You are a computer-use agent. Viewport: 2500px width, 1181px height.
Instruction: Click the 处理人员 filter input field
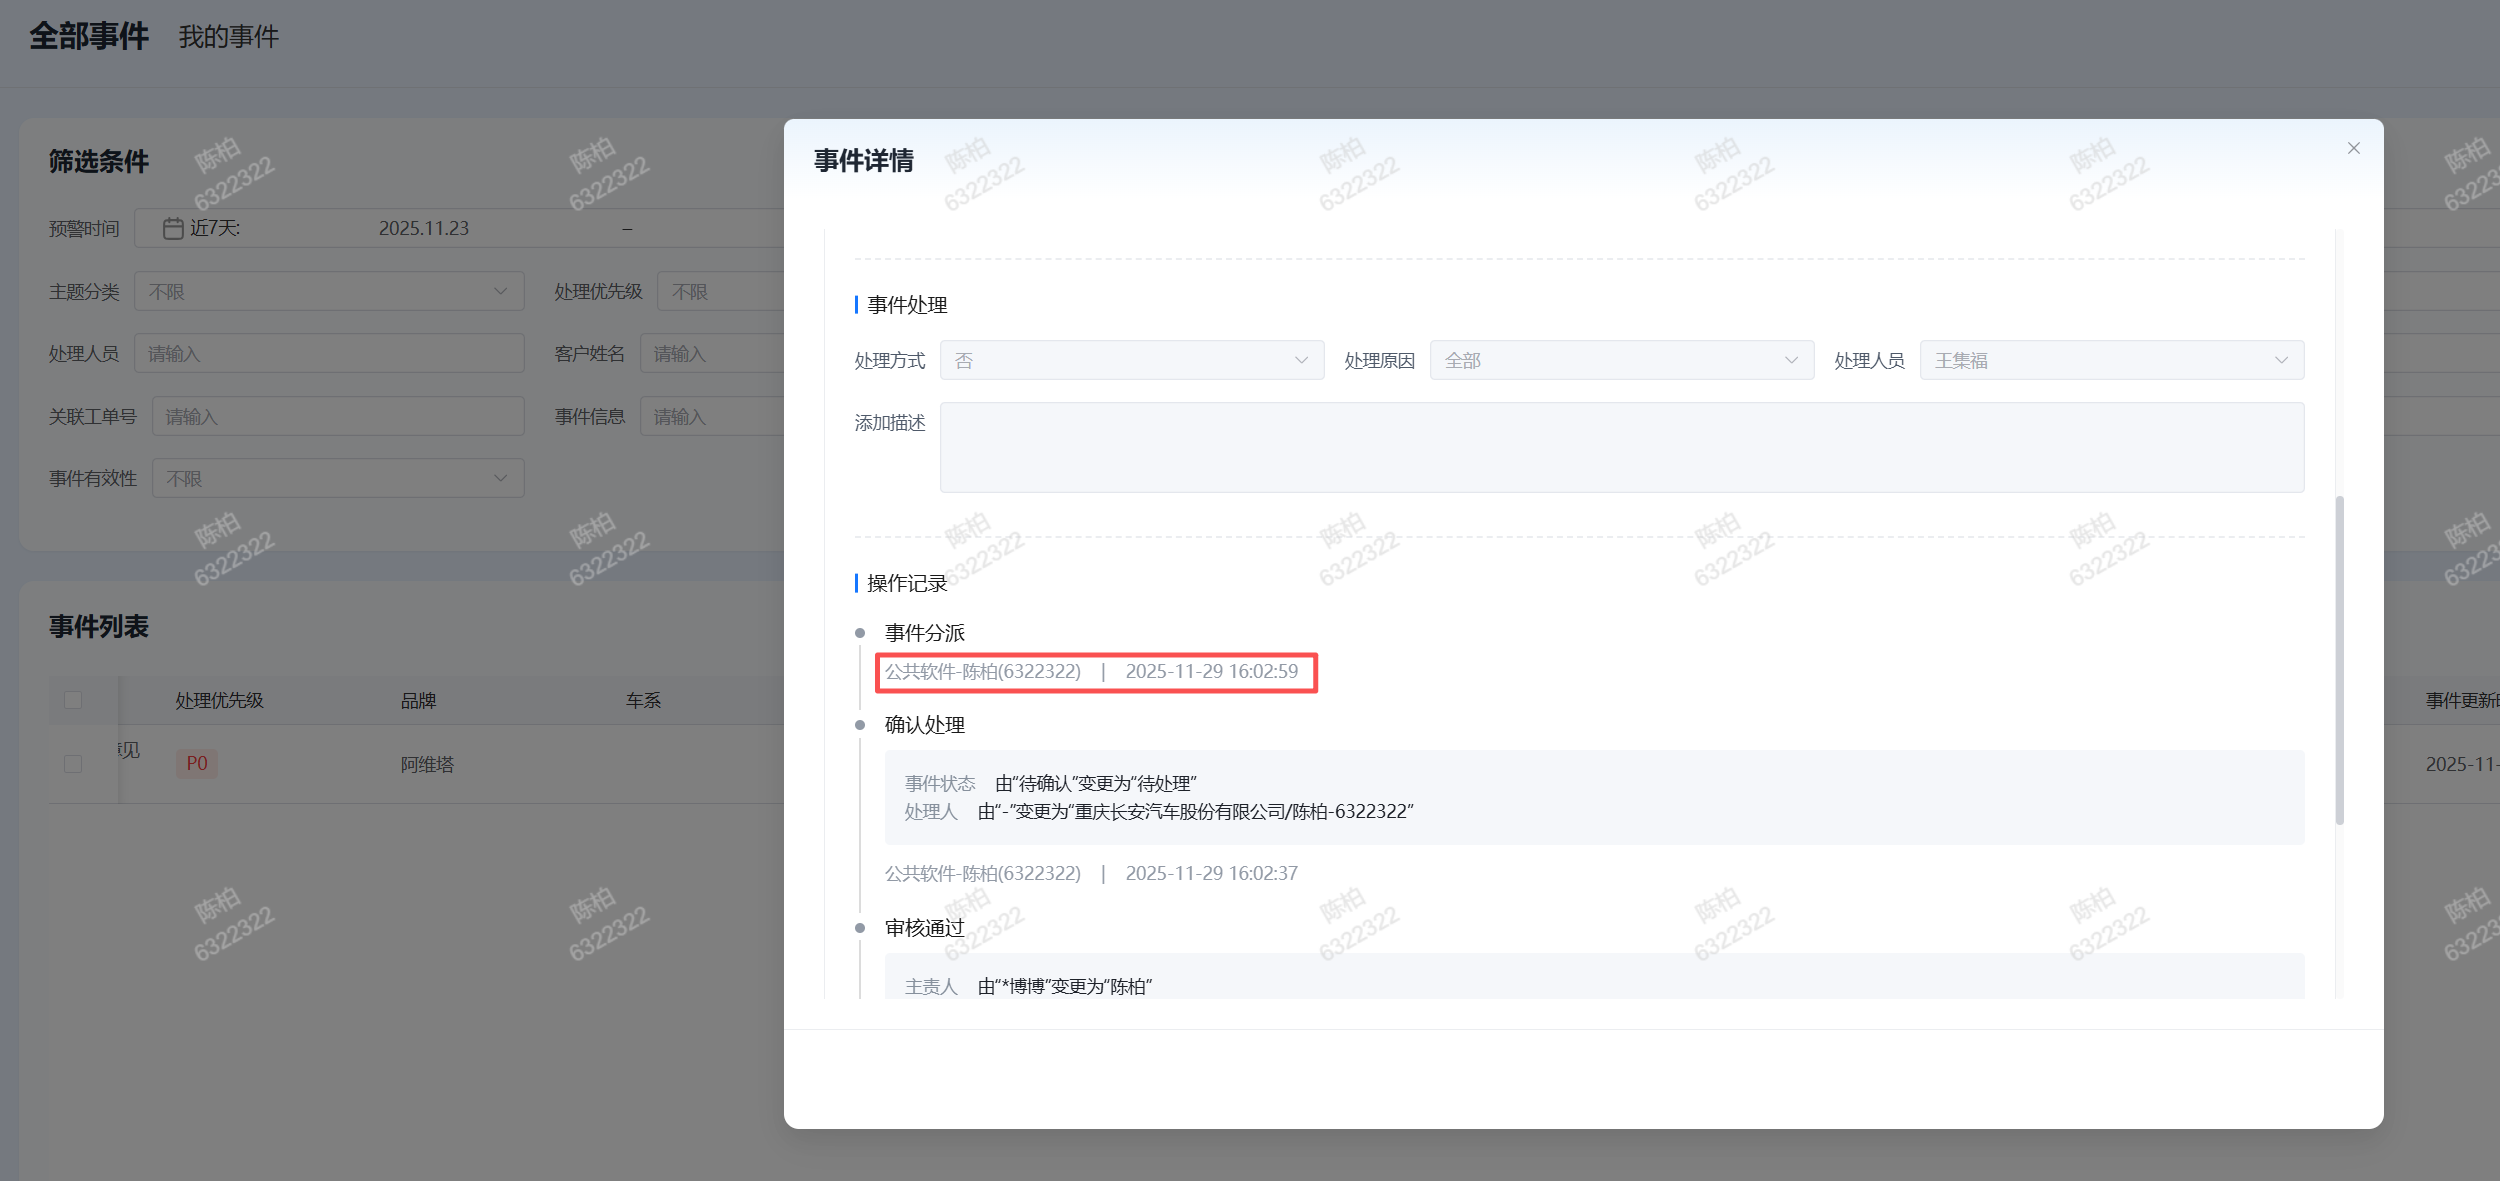click(329, 353)
